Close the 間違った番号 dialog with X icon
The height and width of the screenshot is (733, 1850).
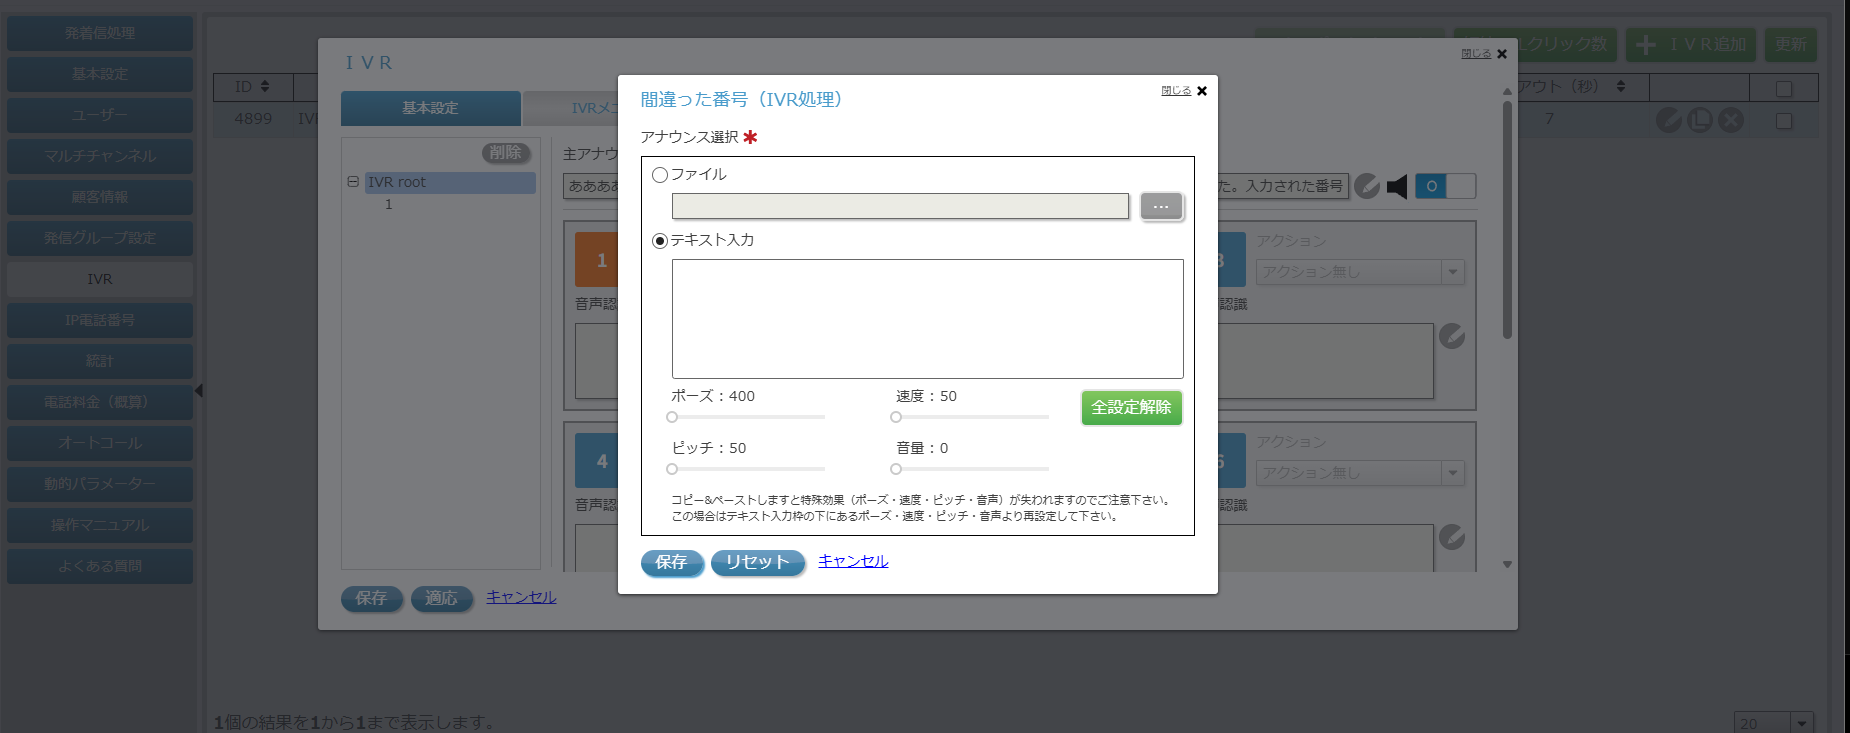click(x=1202, y=91)
